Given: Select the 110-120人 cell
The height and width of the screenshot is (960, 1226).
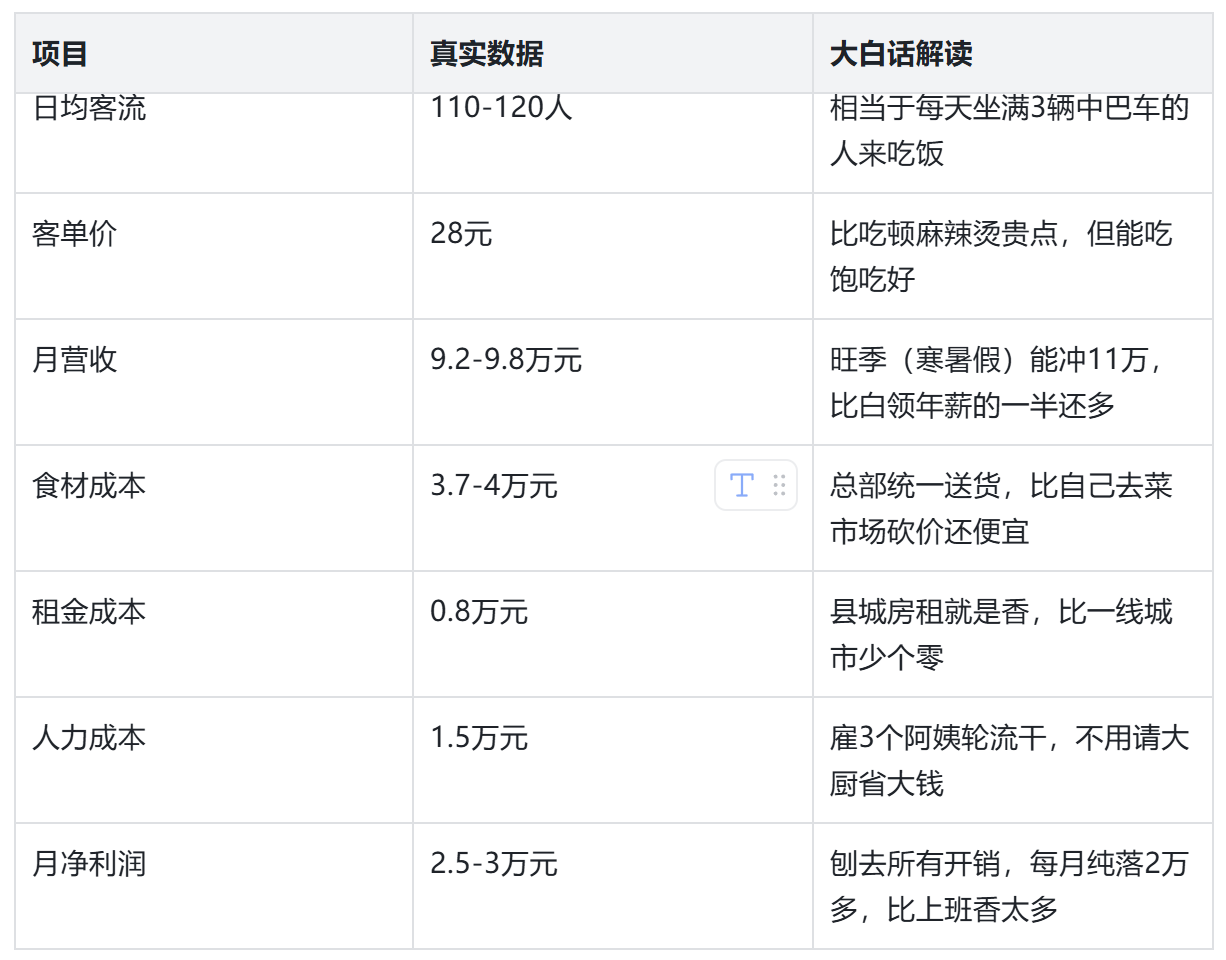Looking at the screenshot, I should coord(501,108).
